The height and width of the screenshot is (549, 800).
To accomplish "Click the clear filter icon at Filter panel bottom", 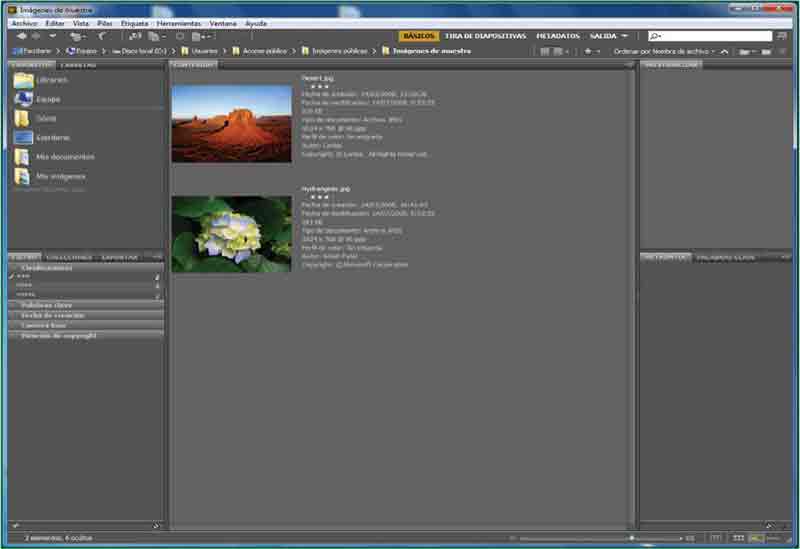I will tap(156, 525).
